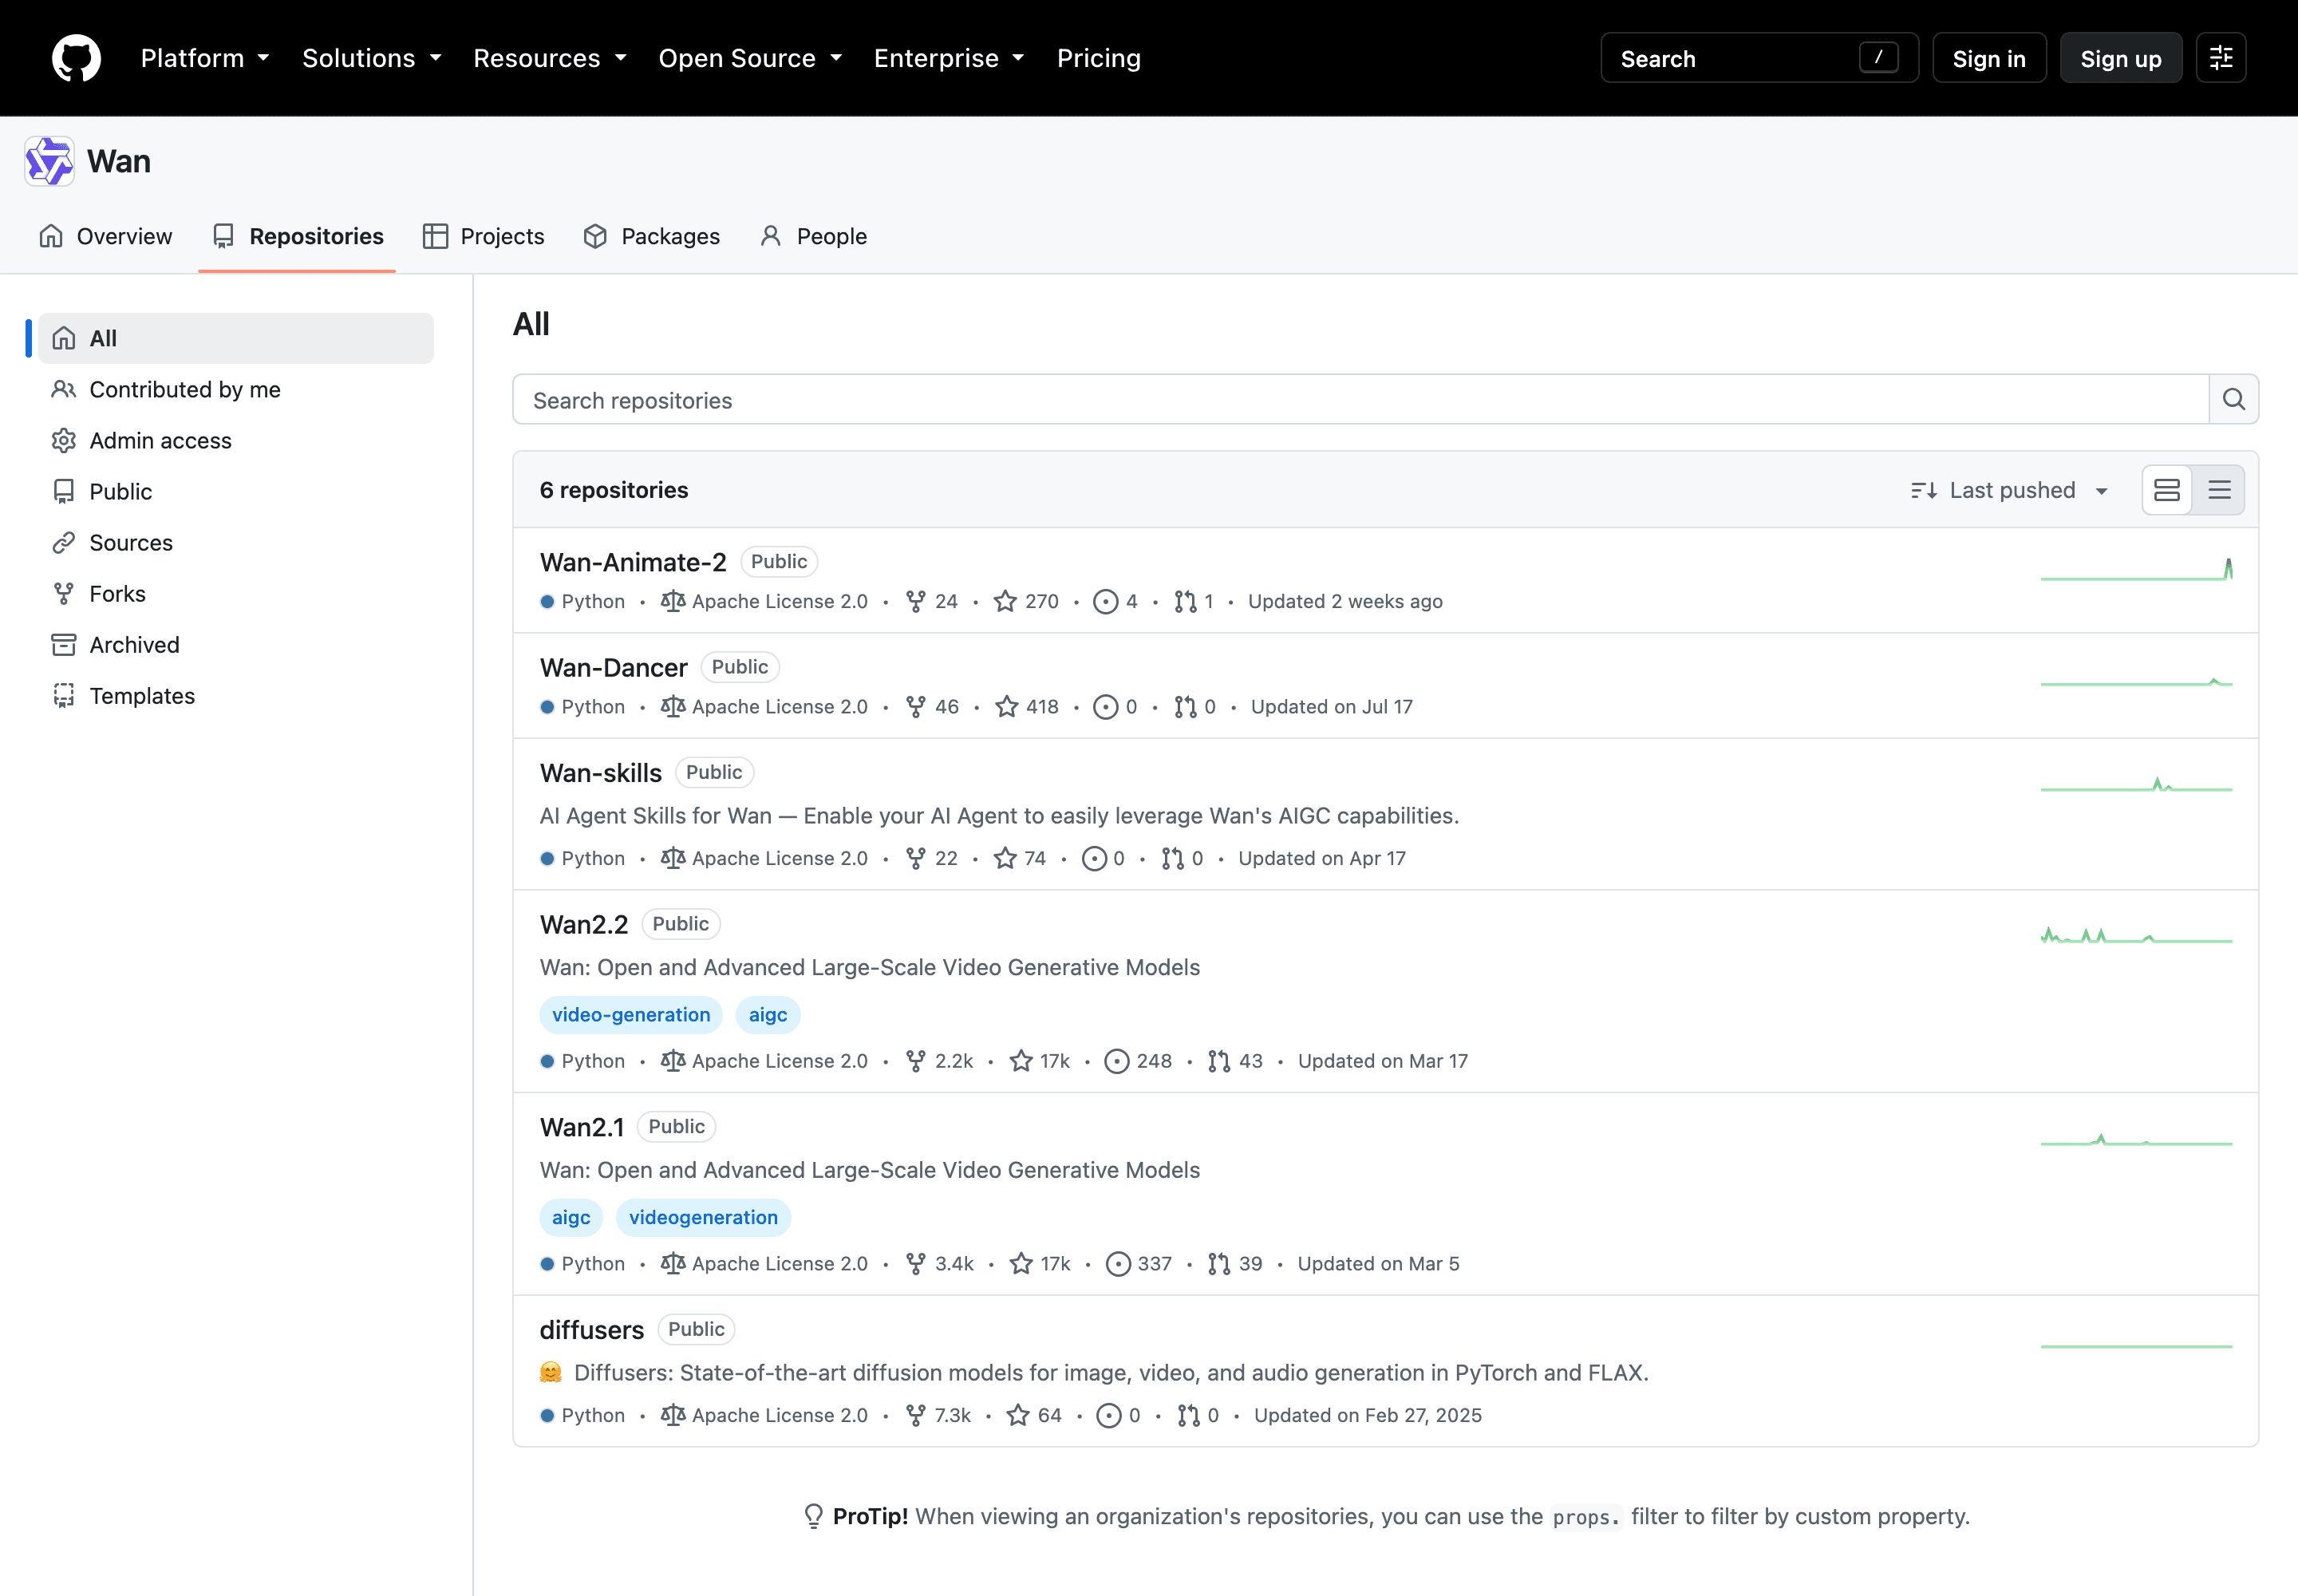The height and width of the screenshot is (1596, 2298).
Task: Click the Sign up button
Action: click(x=2120, y=58)
